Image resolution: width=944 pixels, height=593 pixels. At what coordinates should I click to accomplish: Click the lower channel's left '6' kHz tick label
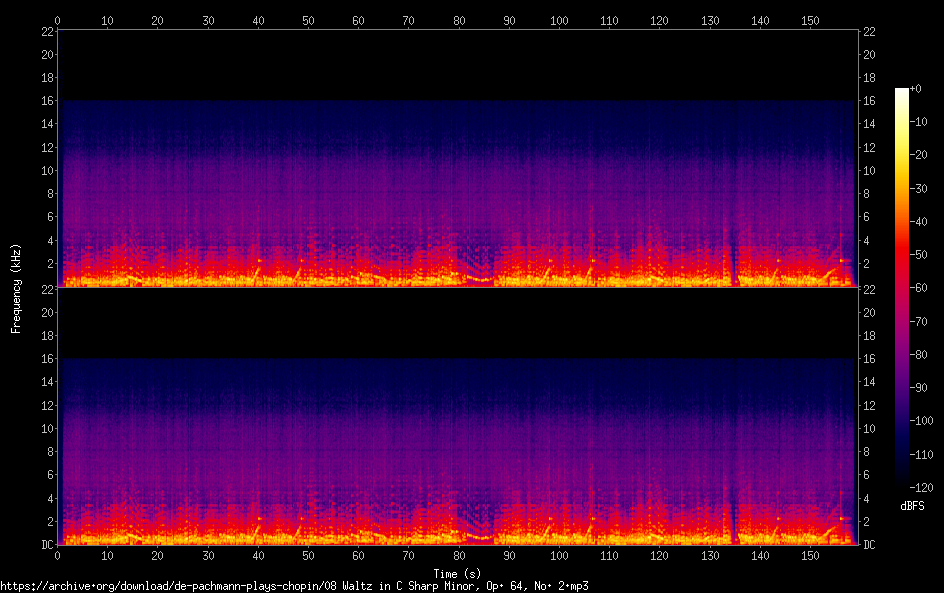tap(51, 475)
